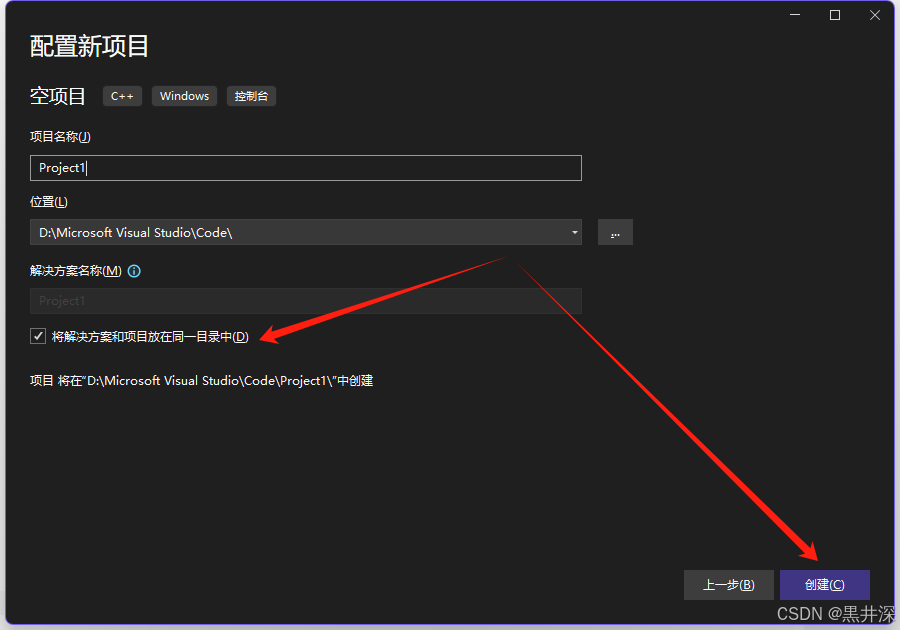Click the 配置新项目 heading
The width and height of the screenshot is (900, 630).
tap(89, 46)
